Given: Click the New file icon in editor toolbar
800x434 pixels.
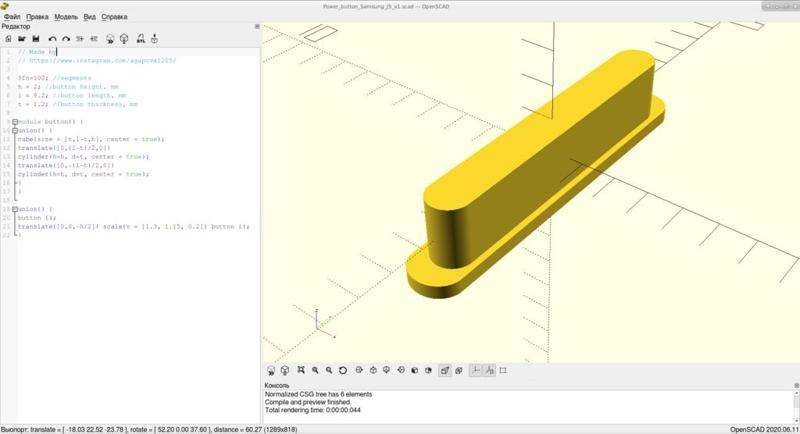Looking at the screenshot, I should tap(8, 39).
